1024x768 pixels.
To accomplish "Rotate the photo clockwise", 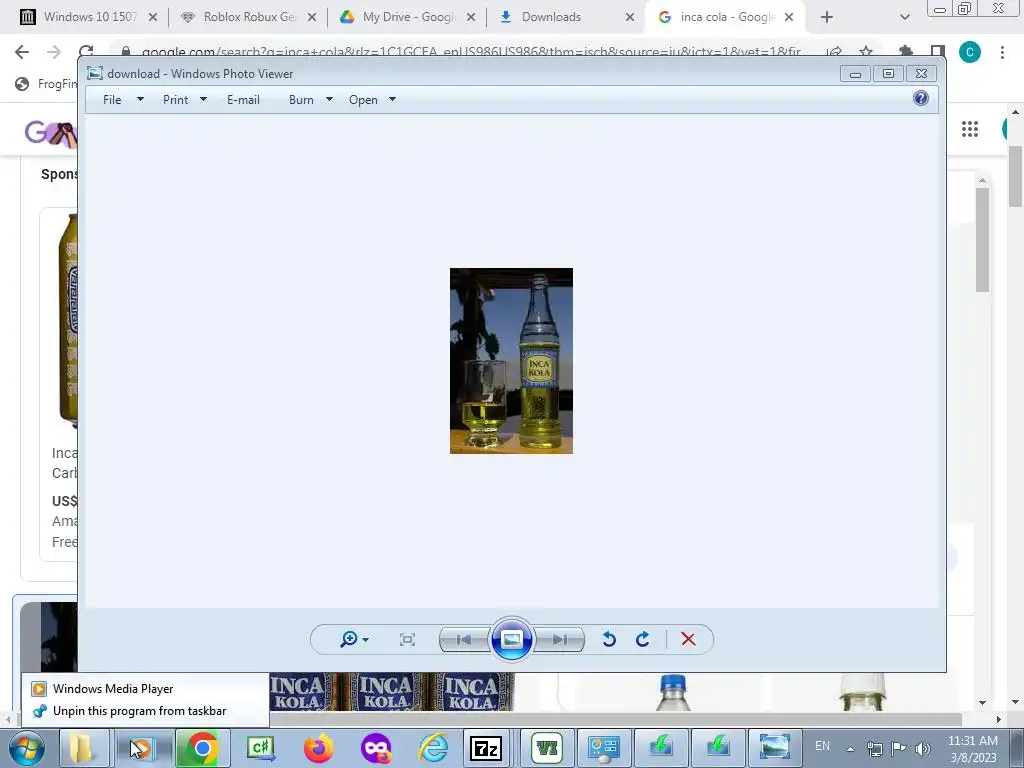I will 643,639.
